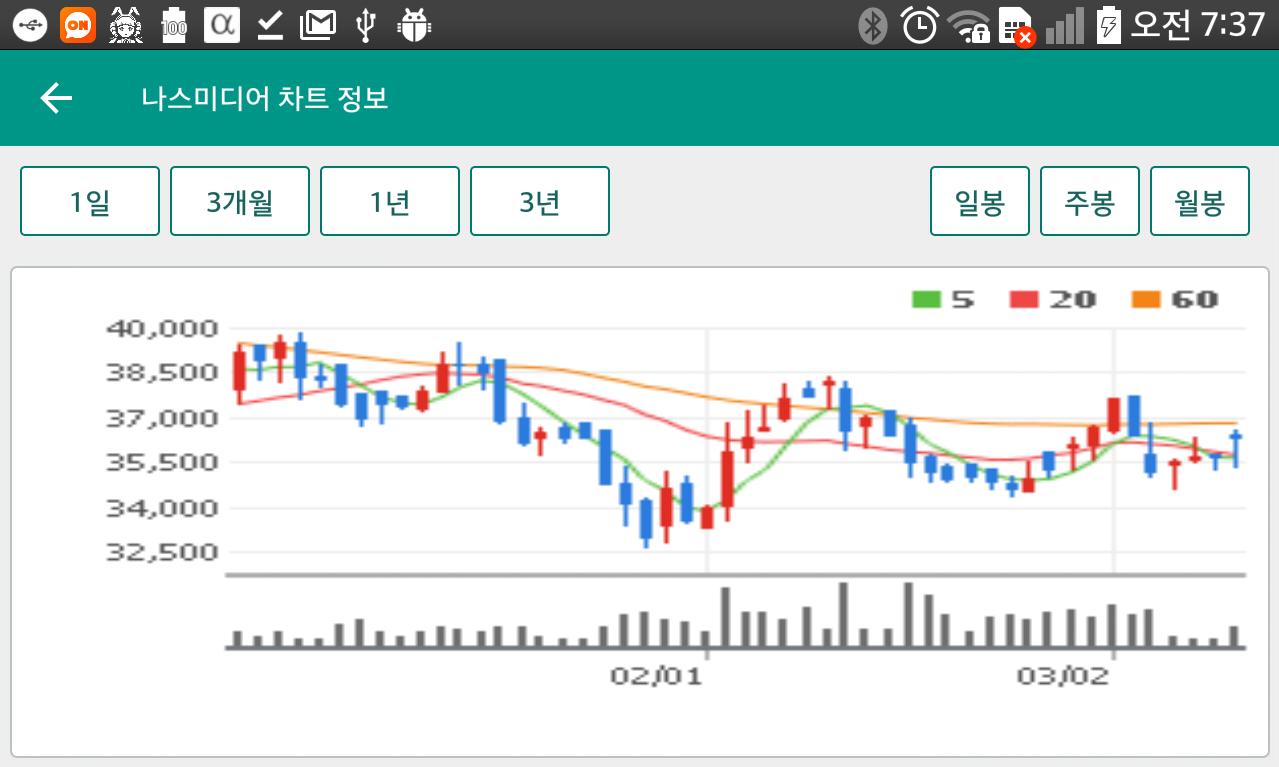Tap the SIM card error icon
Image resolution: width=1279 pixels, height=767 pixels.
(1018, 27)
